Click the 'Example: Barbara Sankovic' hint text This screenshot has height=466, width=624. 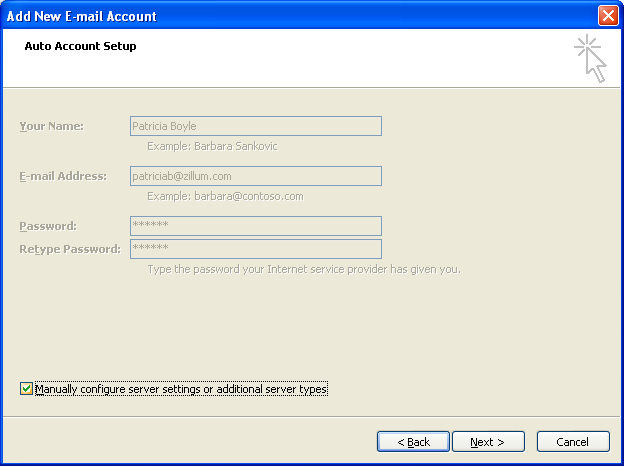pos(212,146)
